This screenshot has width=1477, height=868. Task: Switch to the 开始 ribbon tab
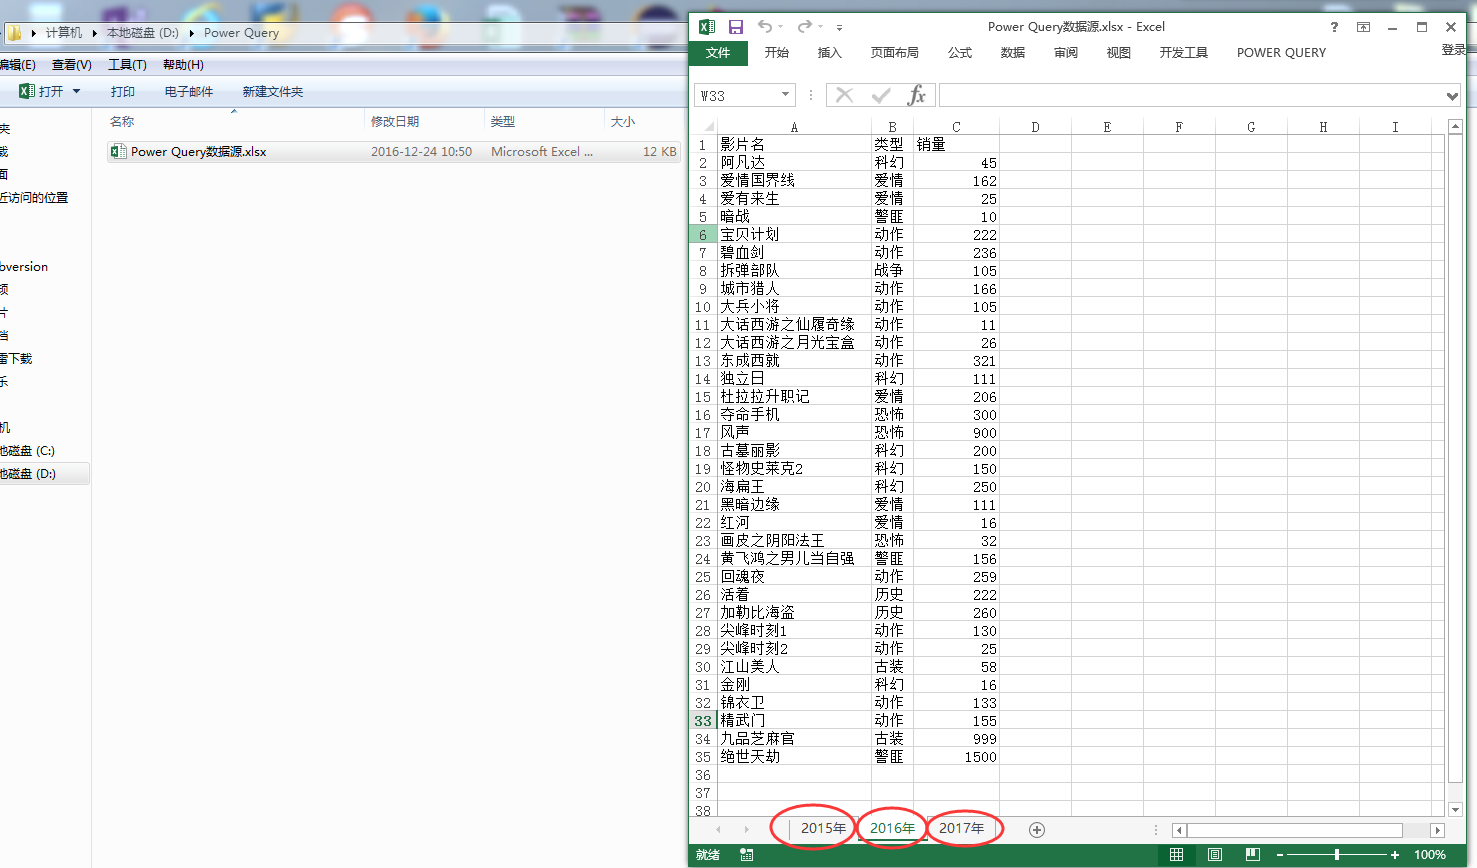click(x=777, y=53)
